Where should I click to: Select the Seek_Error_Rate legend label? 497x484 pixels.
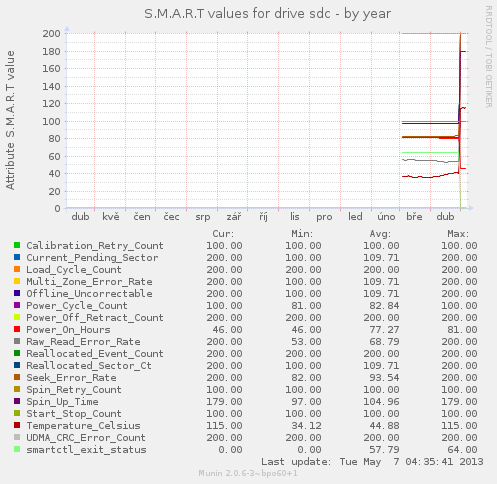pos(71,378)
